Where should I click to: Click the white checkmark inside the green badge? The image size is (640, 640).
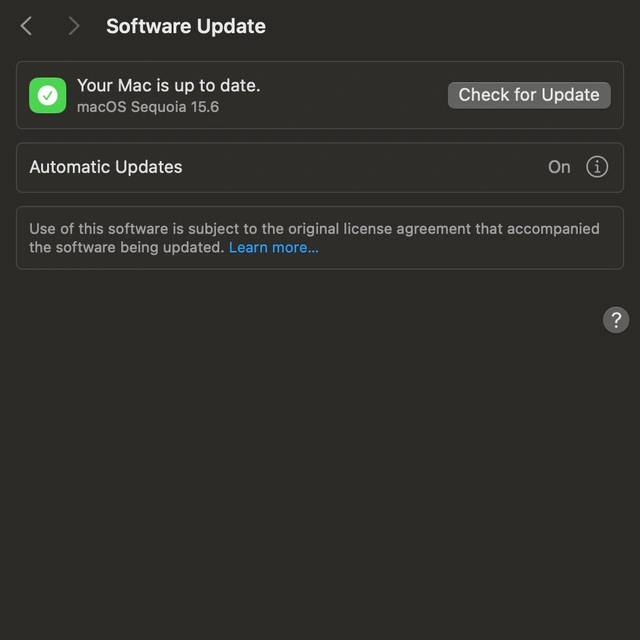click(x=47, y=96)
